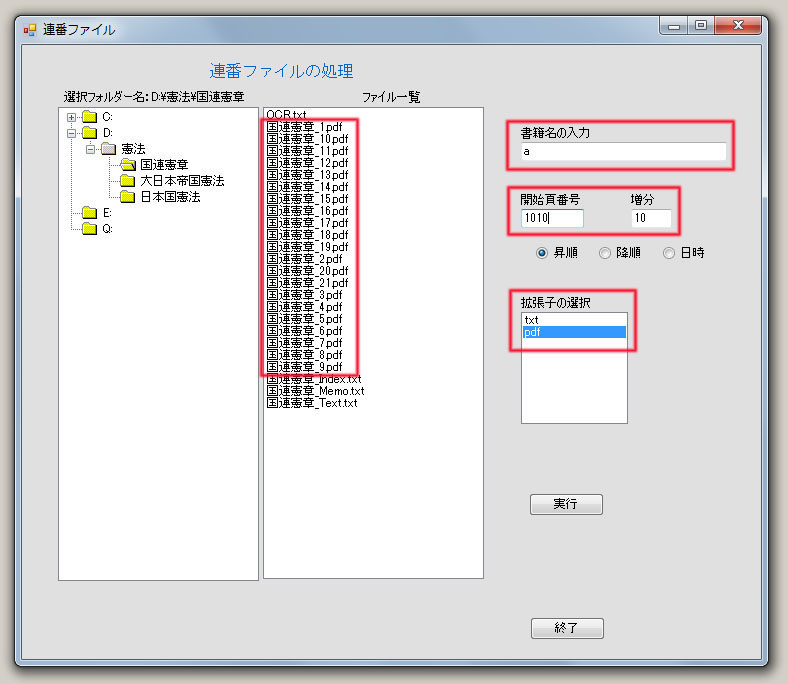Click the 憲法 folder icon
788x684 pixels.
(x=109, y=149)
